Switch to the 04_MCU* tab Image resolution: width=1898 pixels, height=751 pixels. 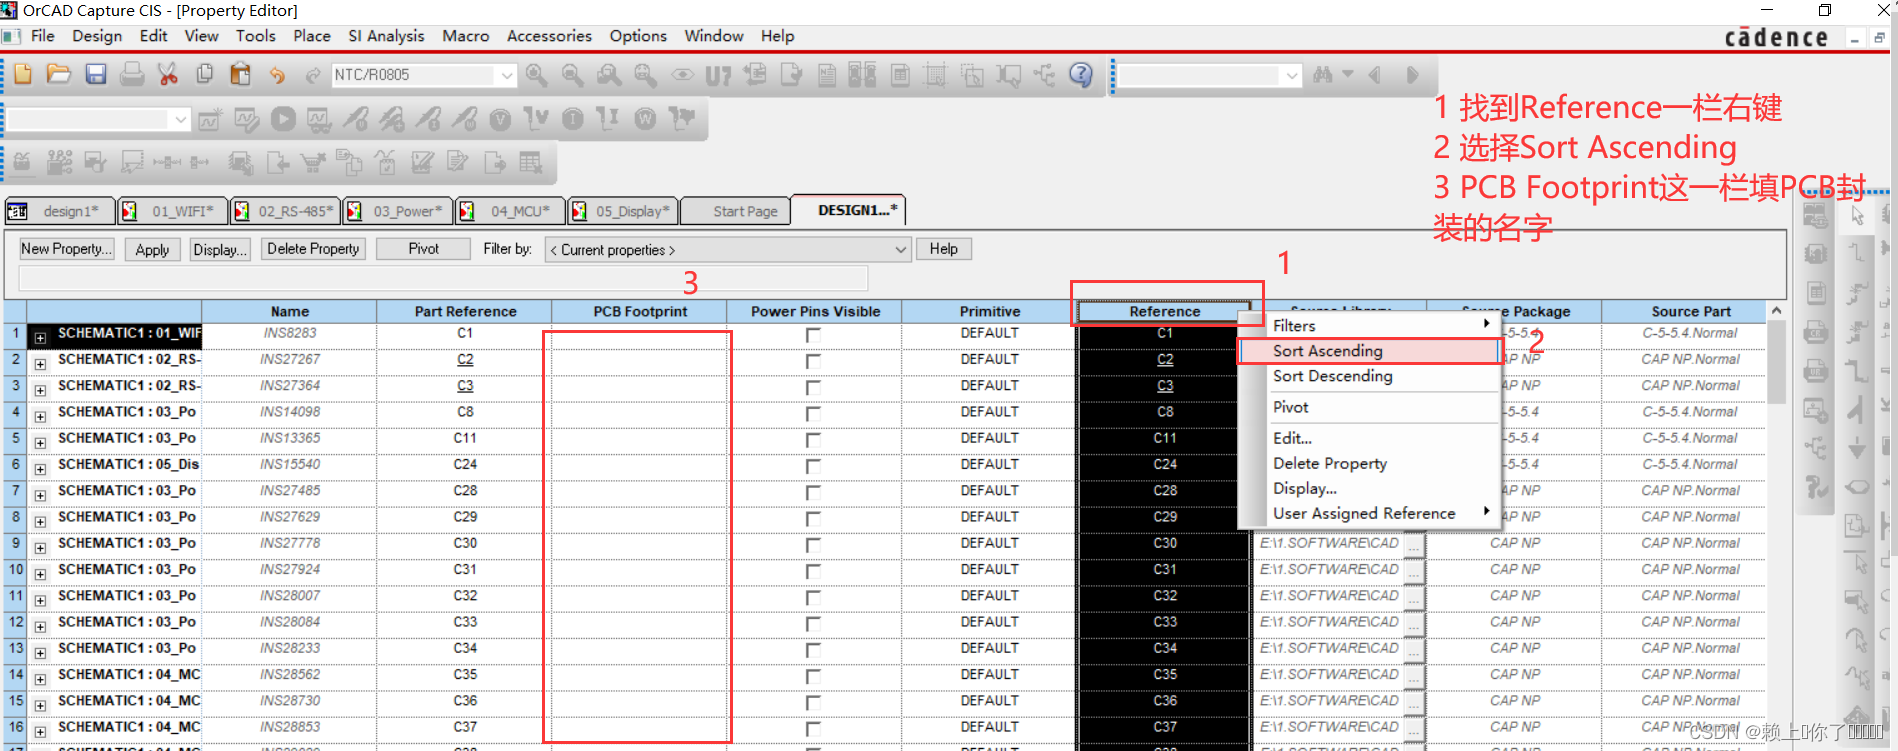(x=510, y=211)
